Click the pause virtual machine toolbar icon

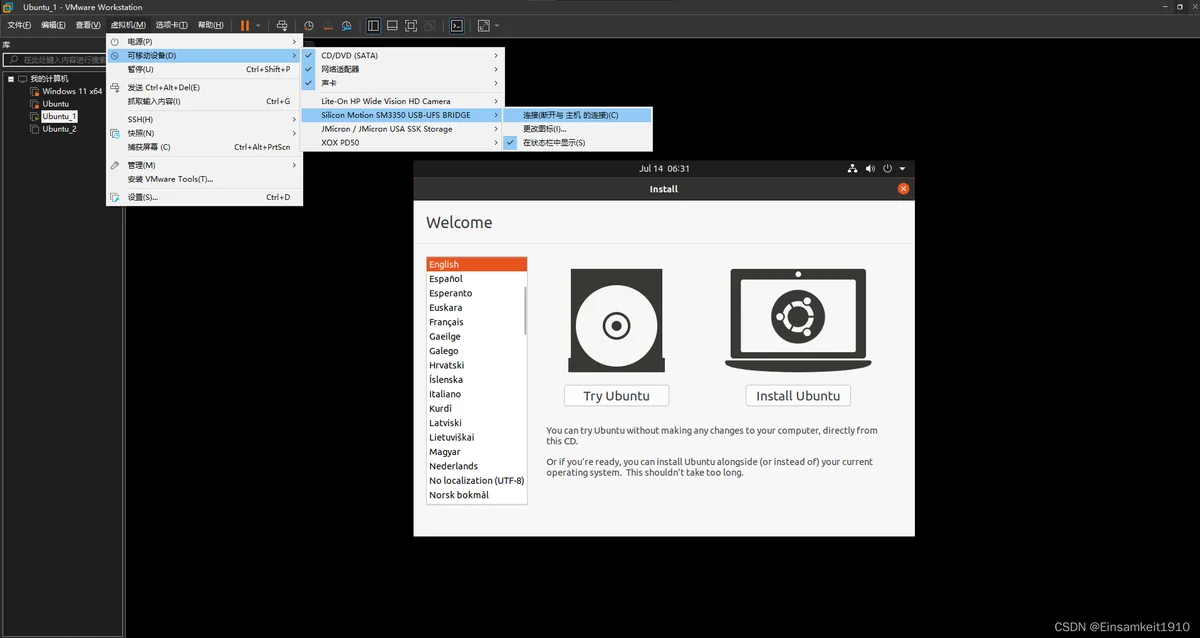click(x=245, y=25)
